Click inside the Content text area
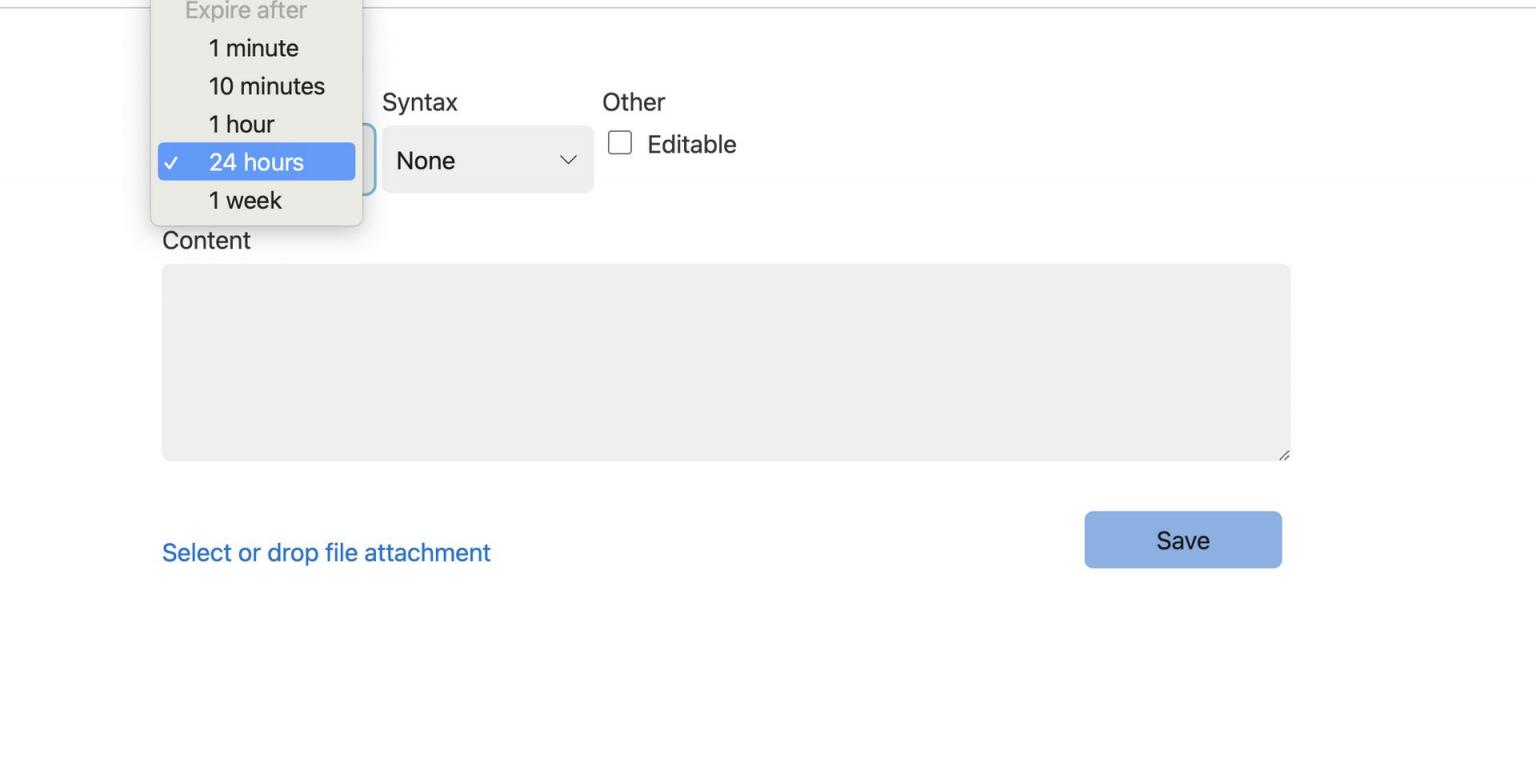Viewport: 1536px width, 770px height. tap(725, 362)
